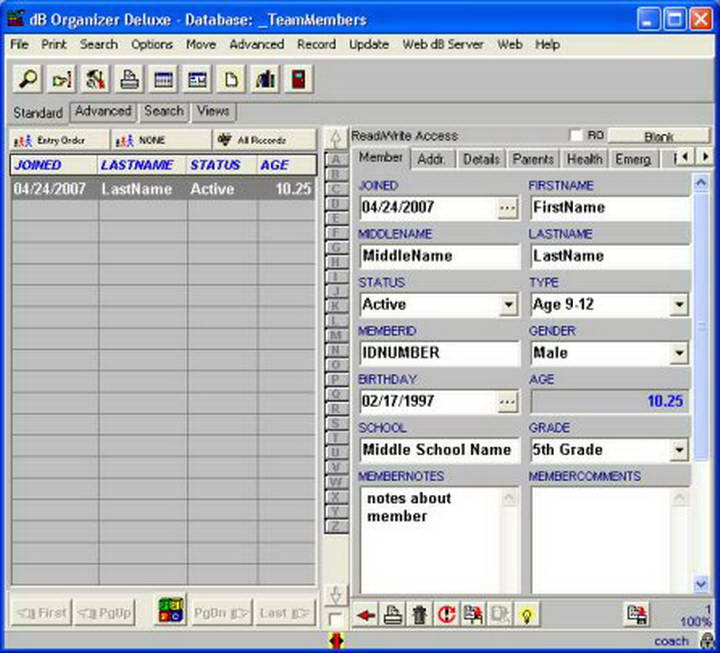This screenshot has height=653, width=720.
Task: Jump to letter M in alphabet index
Action: 336,335
